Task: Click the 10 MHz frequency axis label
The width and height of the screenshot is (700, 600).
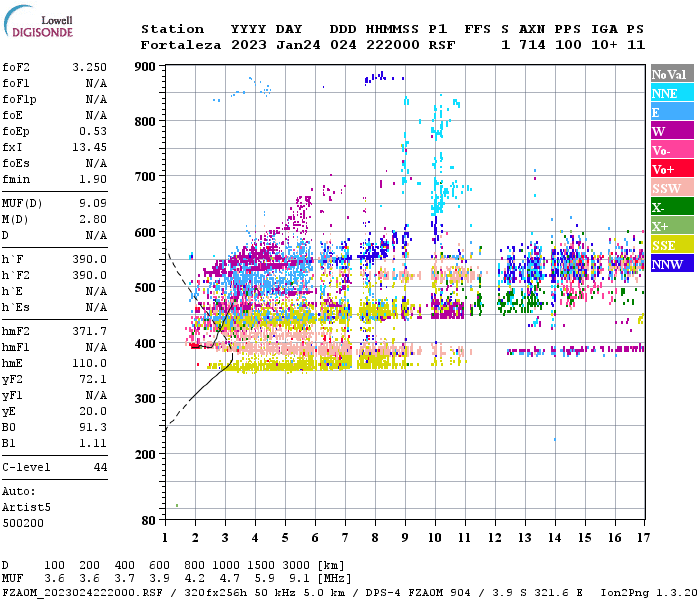Action: (x=435, y=538)
